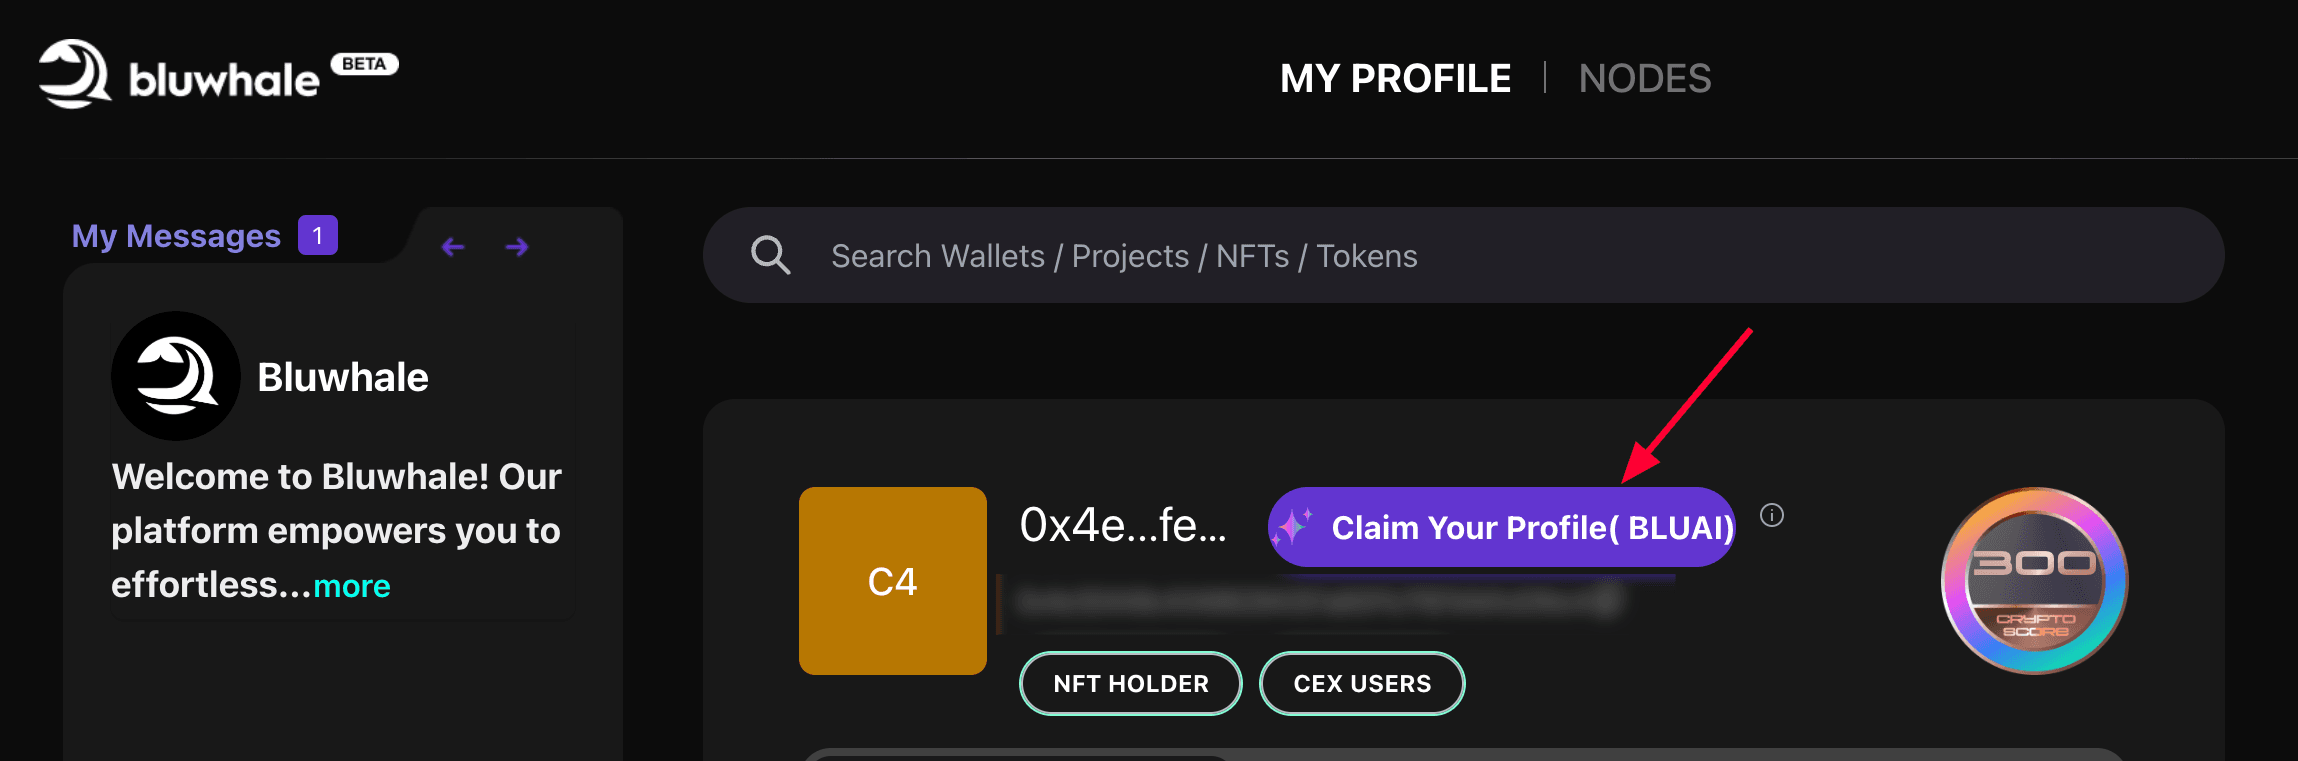Screen dimensions: 2298x761
Task: Select the sparkle icon on the Claim button
Action: pos(1294,527)
